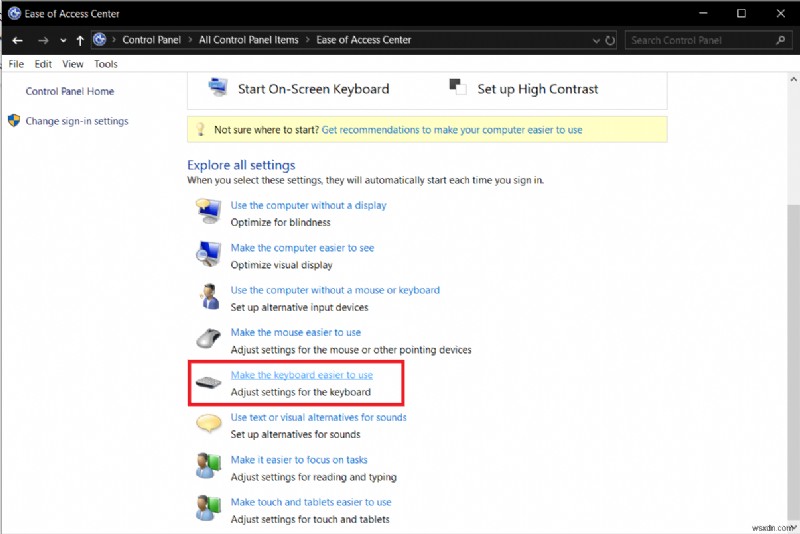Minimize the Ease of Access Center window
The width and height of the screenshot is (800, 534).
703,13
